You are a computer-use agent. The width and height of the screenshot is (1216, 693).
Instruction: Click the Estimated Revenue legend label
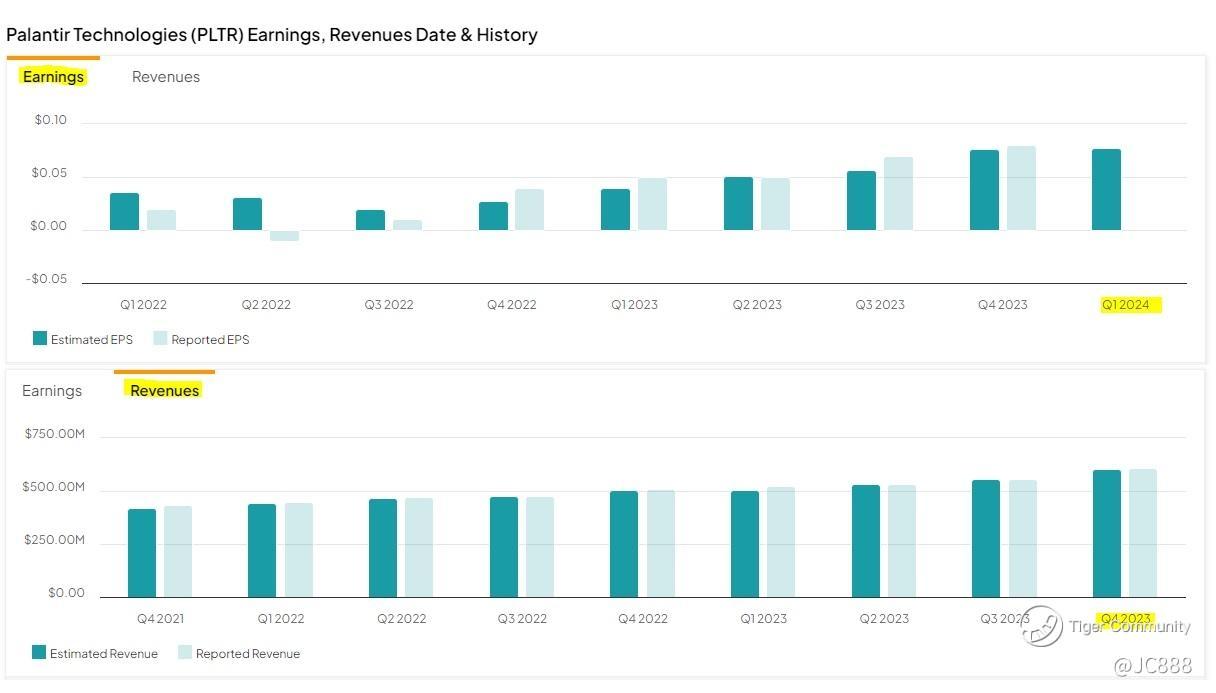(104, 654)
